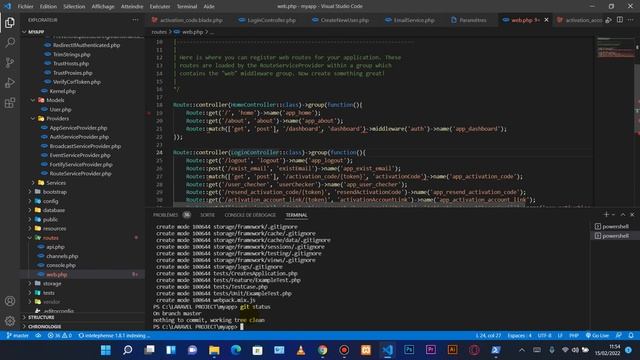Open the Affichage menu
Screen dimensions: 640x360
[x=103, y=7]
